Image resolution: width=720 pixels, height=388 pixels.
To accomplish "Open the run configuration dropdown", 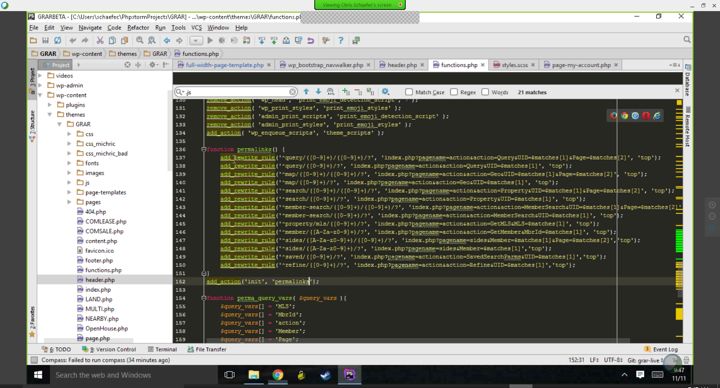I will click(196, 40).
